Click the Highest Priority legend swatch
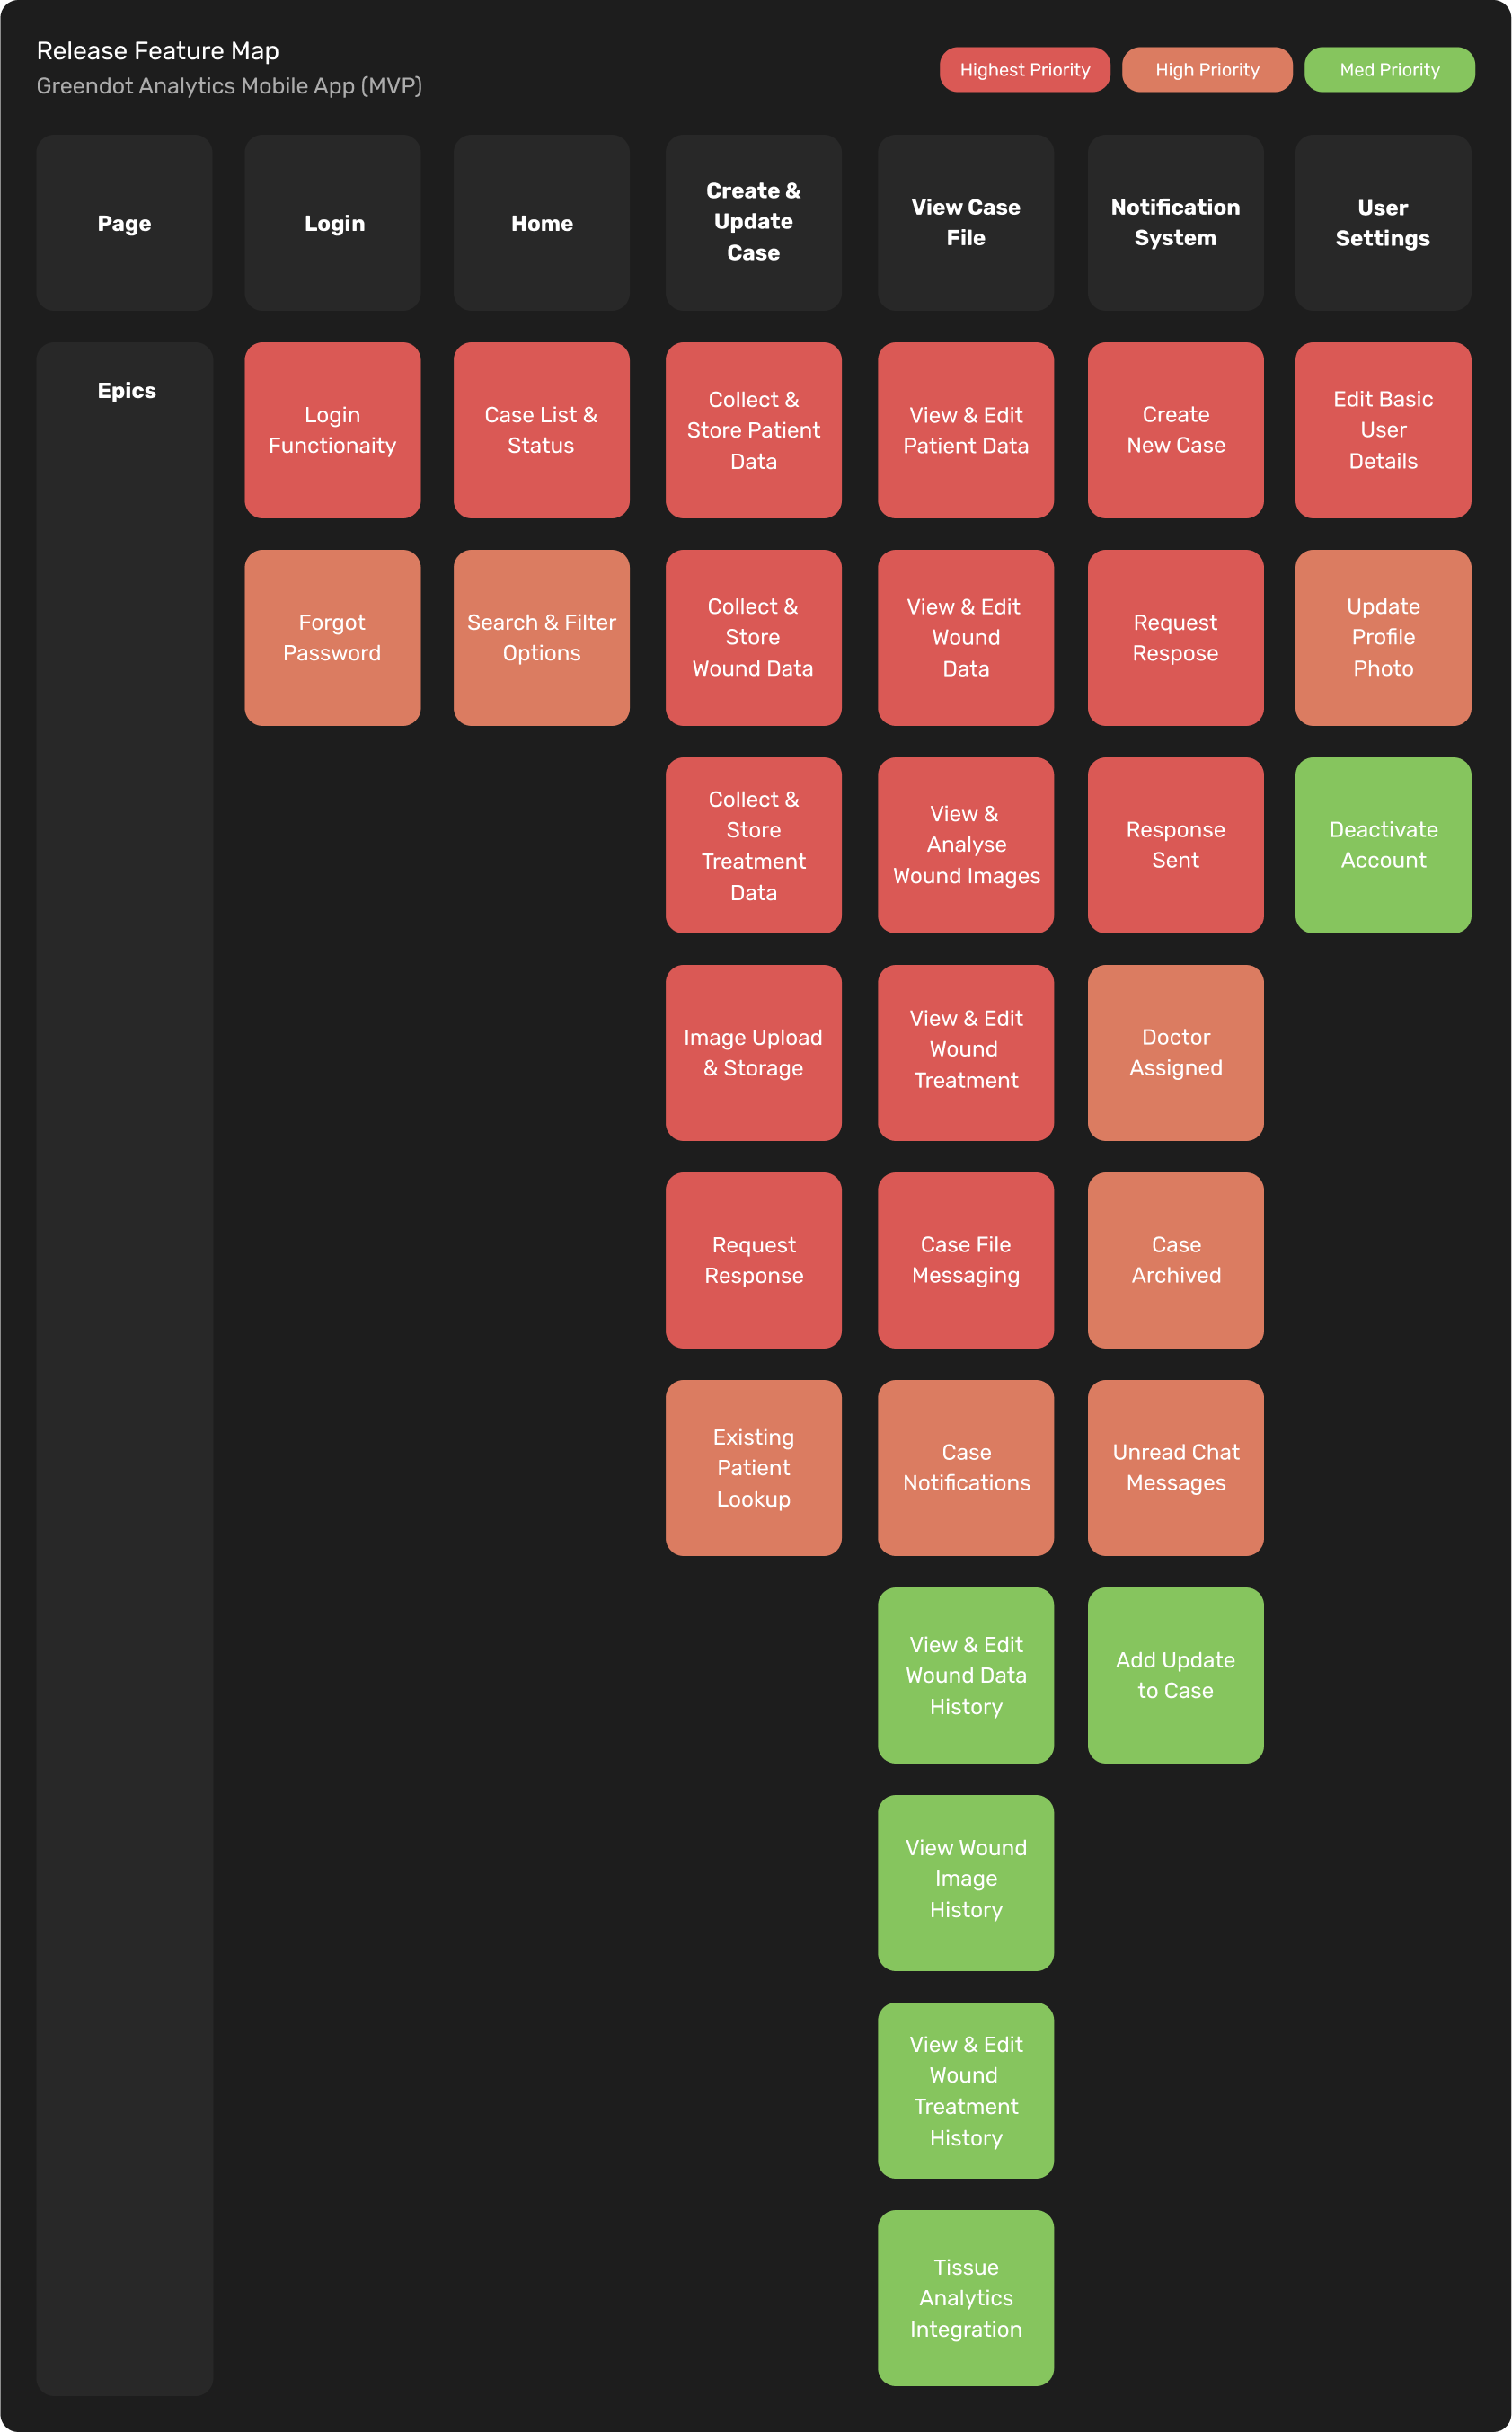The height and width of the screenshot is (2432, 1512). [x=1024, y=70]
